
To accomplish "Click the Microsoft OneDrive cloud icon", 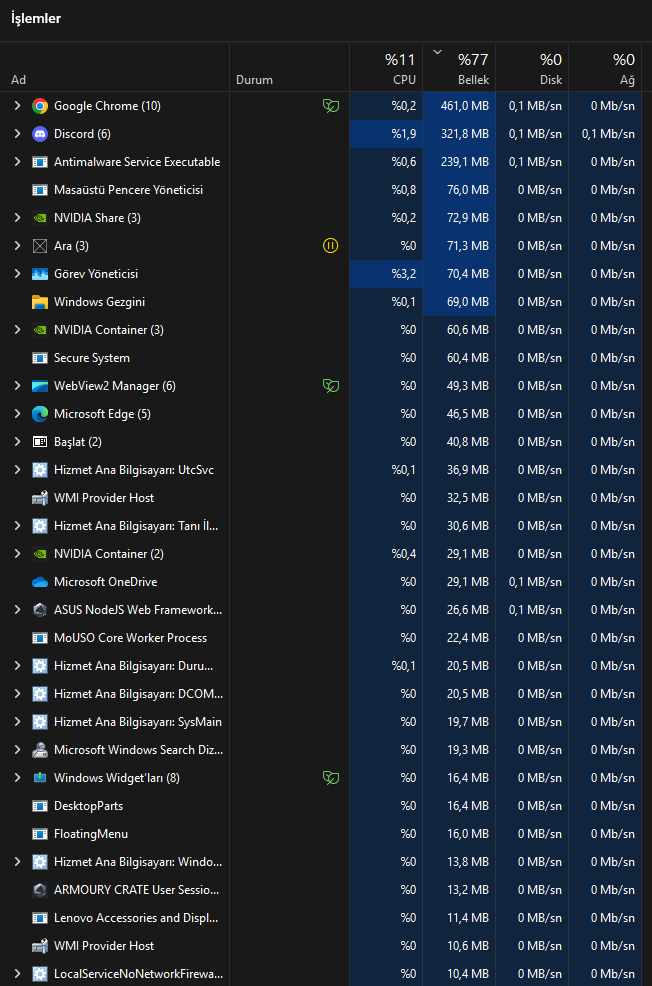I will [40, 582].
